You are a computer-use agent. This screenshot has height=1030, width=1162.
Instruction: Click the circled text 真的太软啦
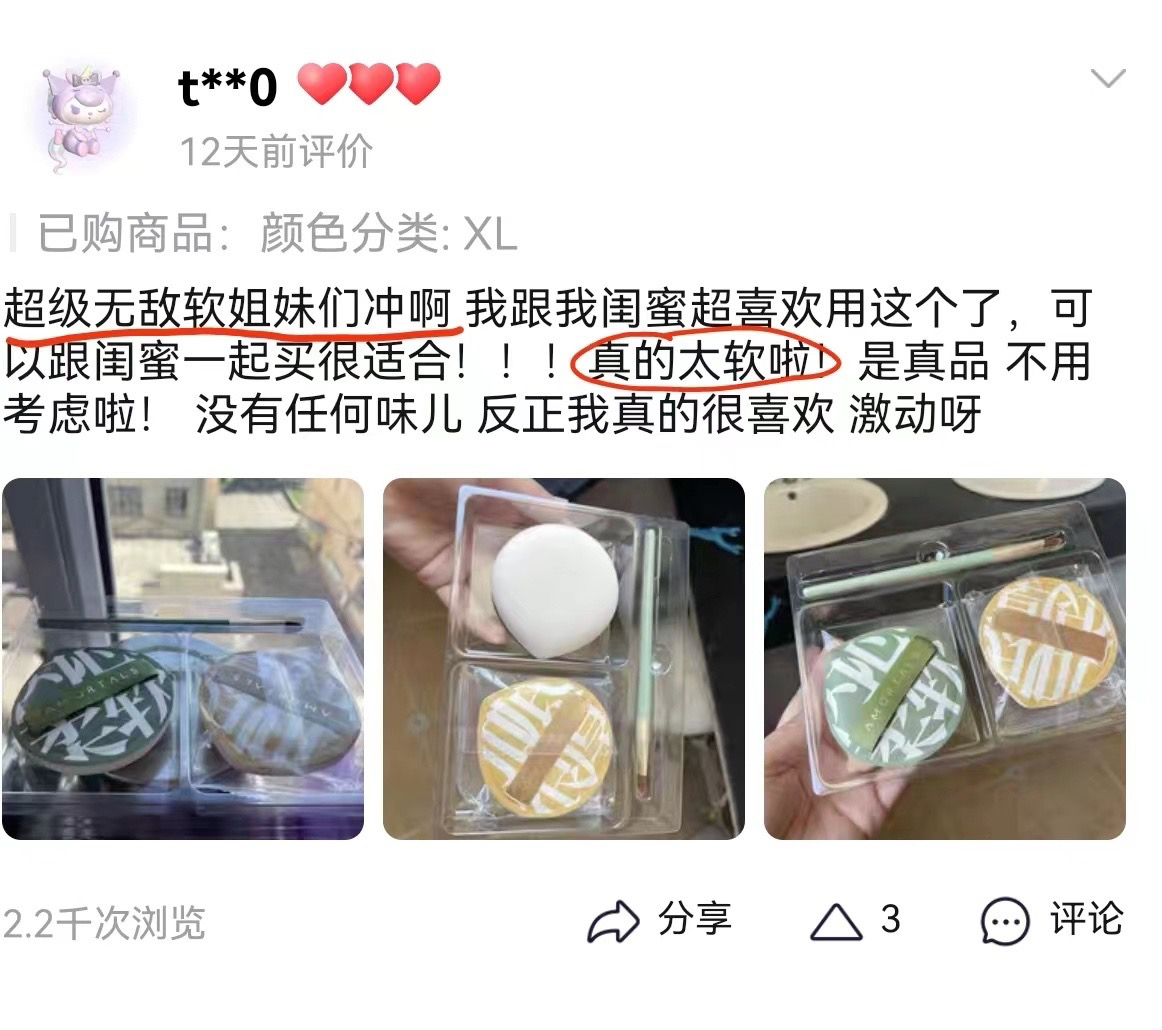tap(706, 362)
